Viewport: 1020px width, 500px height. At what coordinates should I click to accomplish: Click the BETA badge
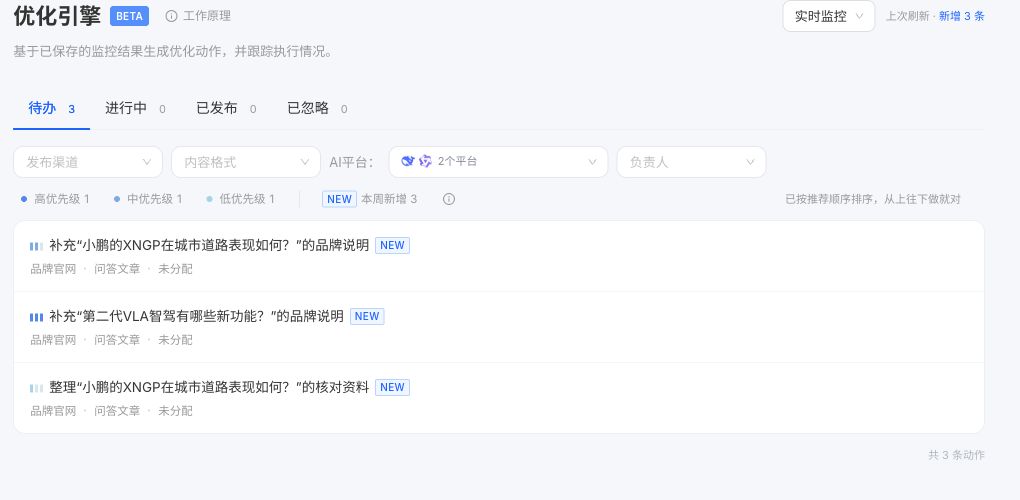[129, 16]
